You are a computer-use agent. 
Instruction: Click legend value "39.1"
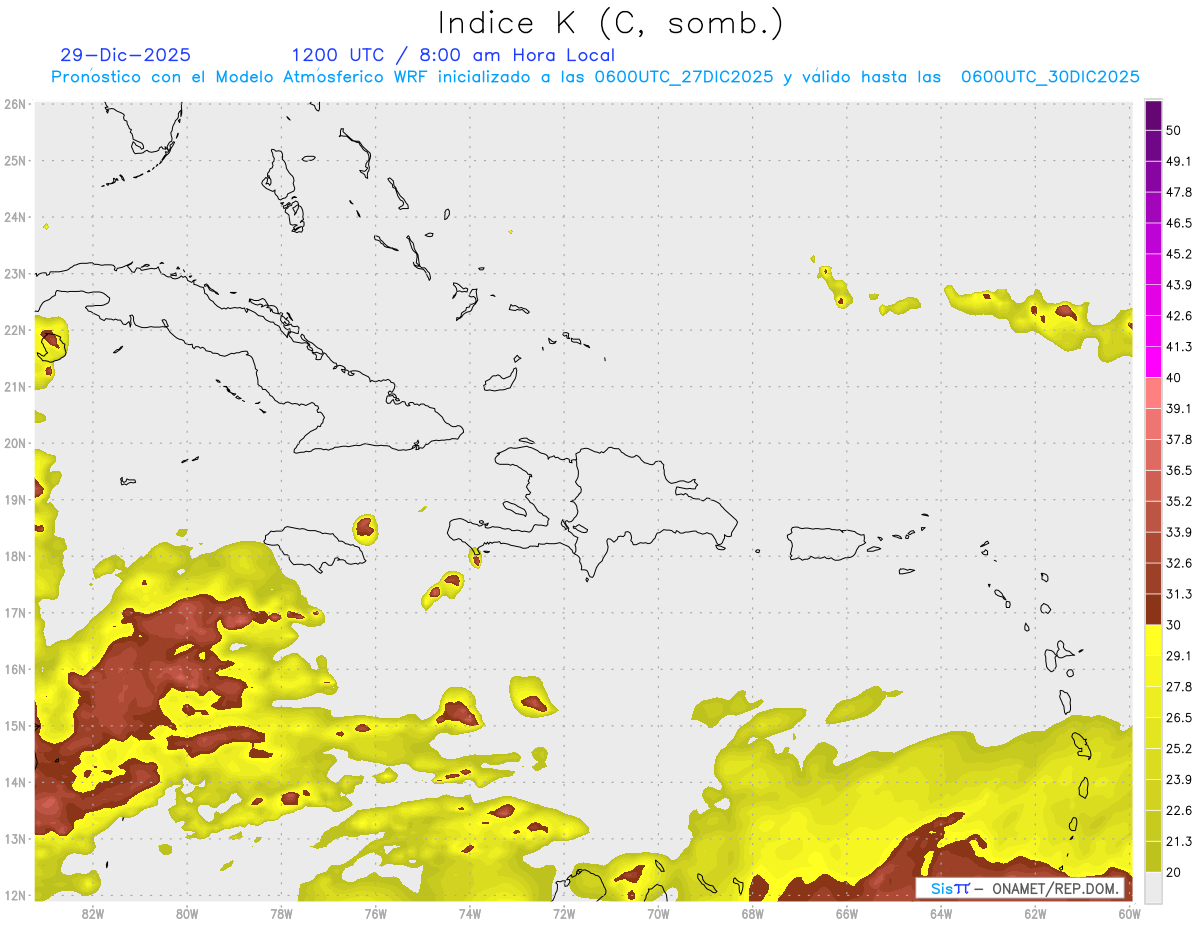coord(1179,408)
